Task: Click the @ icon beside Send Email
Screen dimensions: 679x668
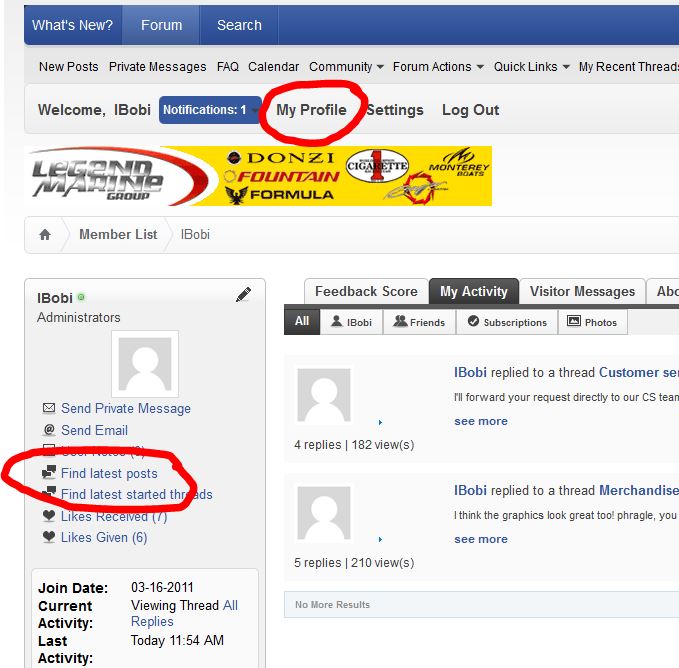Action: click(x=49, y=429)
